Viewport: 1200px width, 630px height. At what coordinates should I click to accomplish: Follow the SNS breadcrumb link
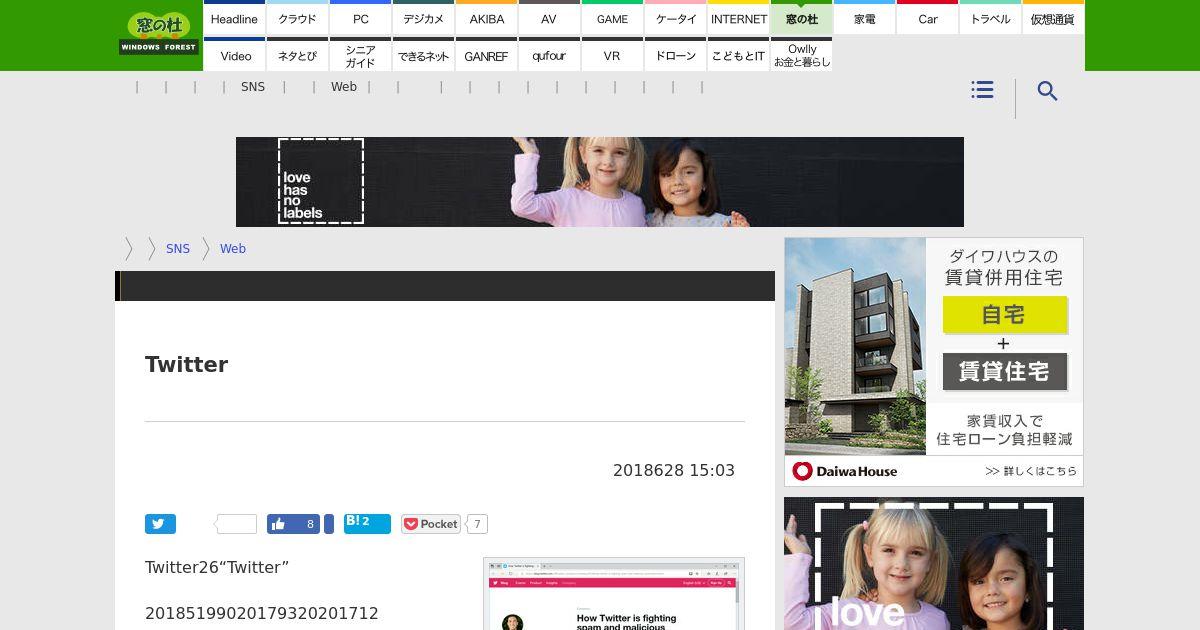click(x=178, y=249)
